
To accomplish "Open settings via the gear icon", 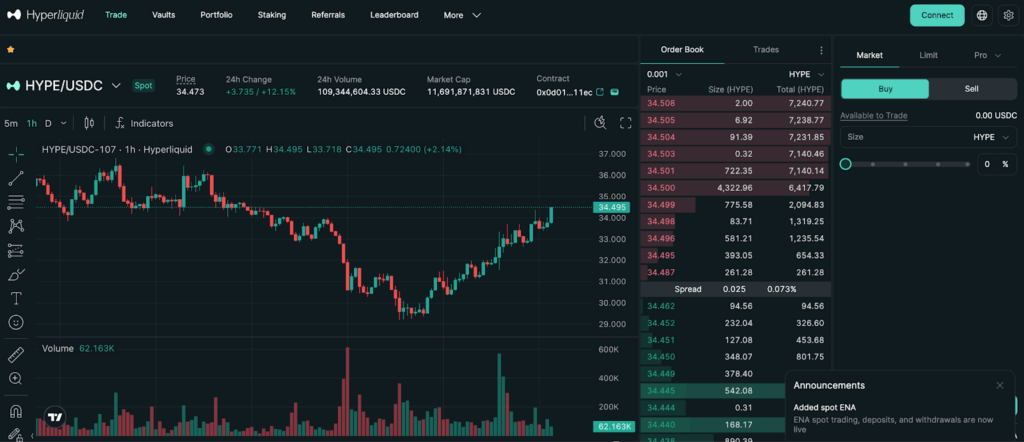I will 1007,15.
